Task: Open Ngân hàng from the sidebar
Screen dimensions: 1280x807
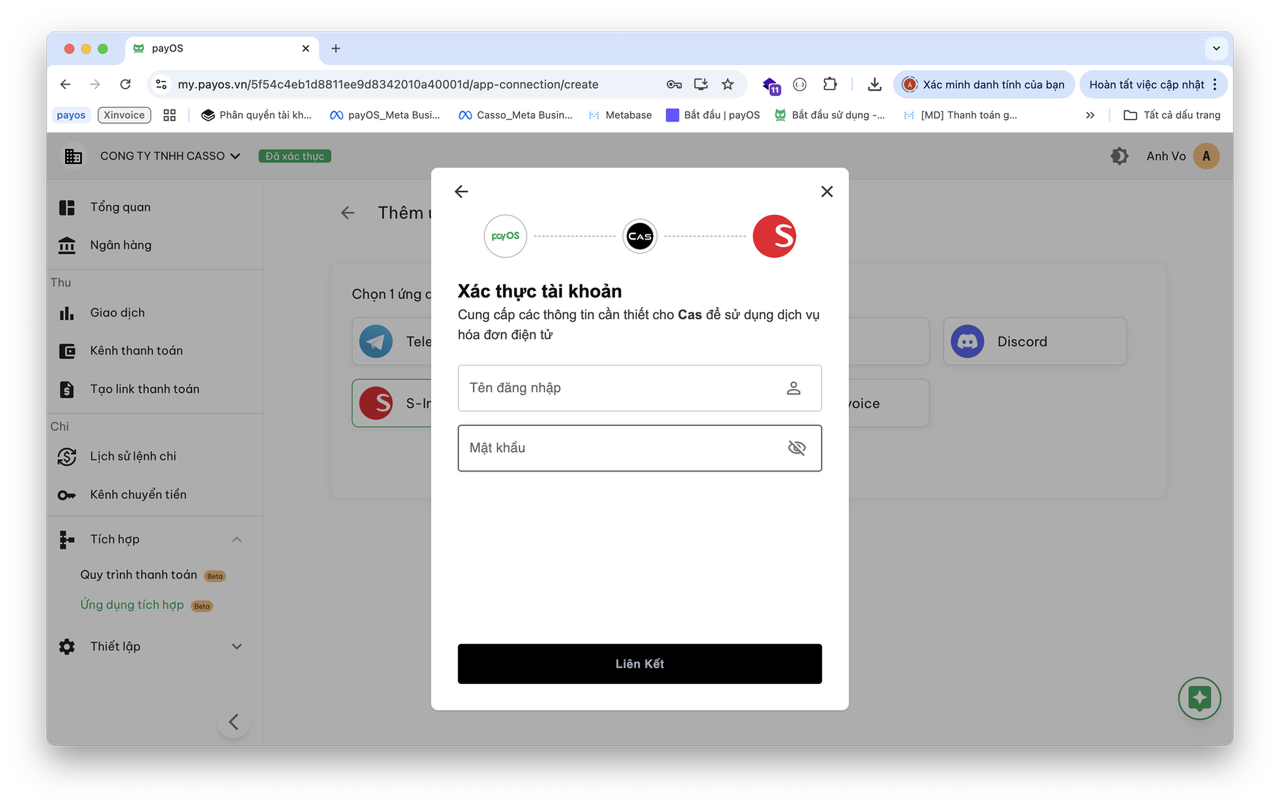Action: (x=120, y=245)
